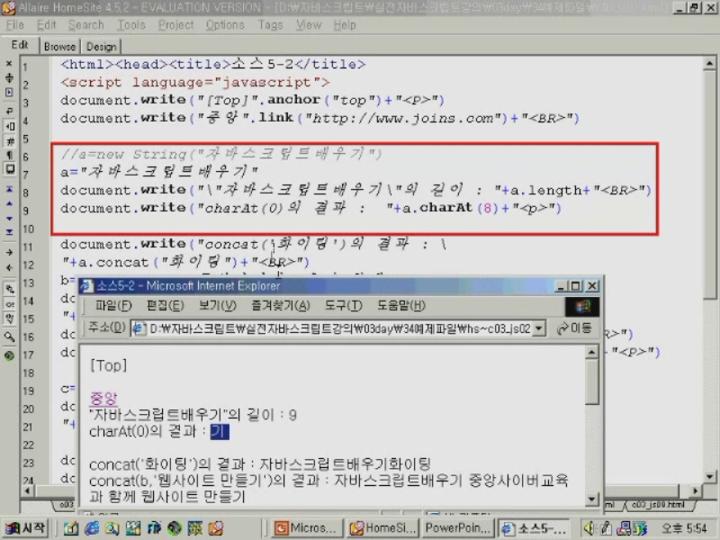
Task: Click the editor vertical scrollbar up arrow
Action: tap(709, 63)
